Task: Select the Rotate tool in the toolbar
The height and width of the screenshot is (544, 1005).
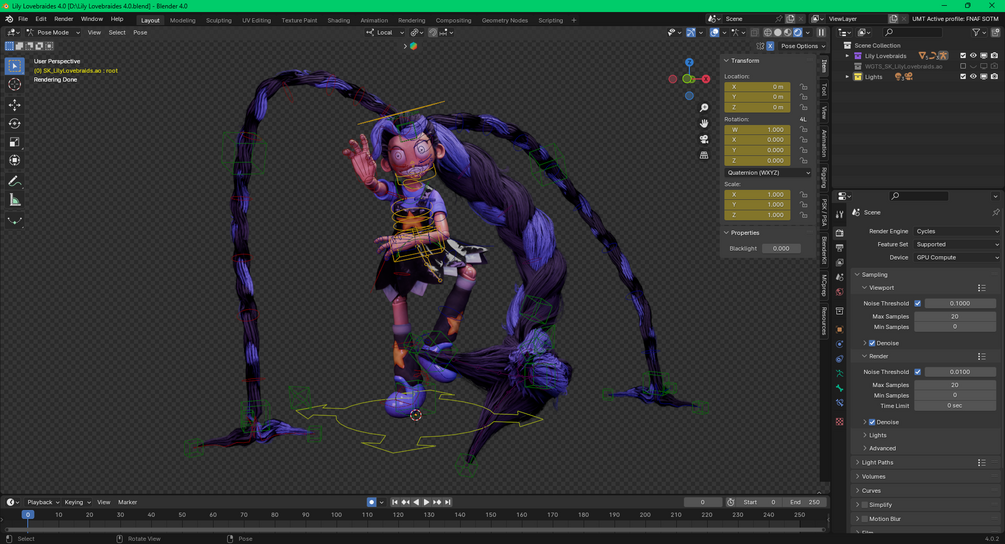Action: [14, 123]
